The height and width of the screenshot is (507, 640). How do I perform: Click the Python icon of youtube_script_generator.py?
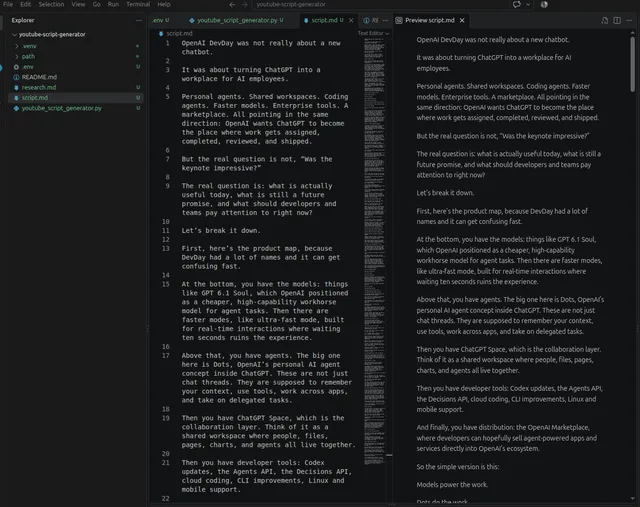(x=16, y=108)
